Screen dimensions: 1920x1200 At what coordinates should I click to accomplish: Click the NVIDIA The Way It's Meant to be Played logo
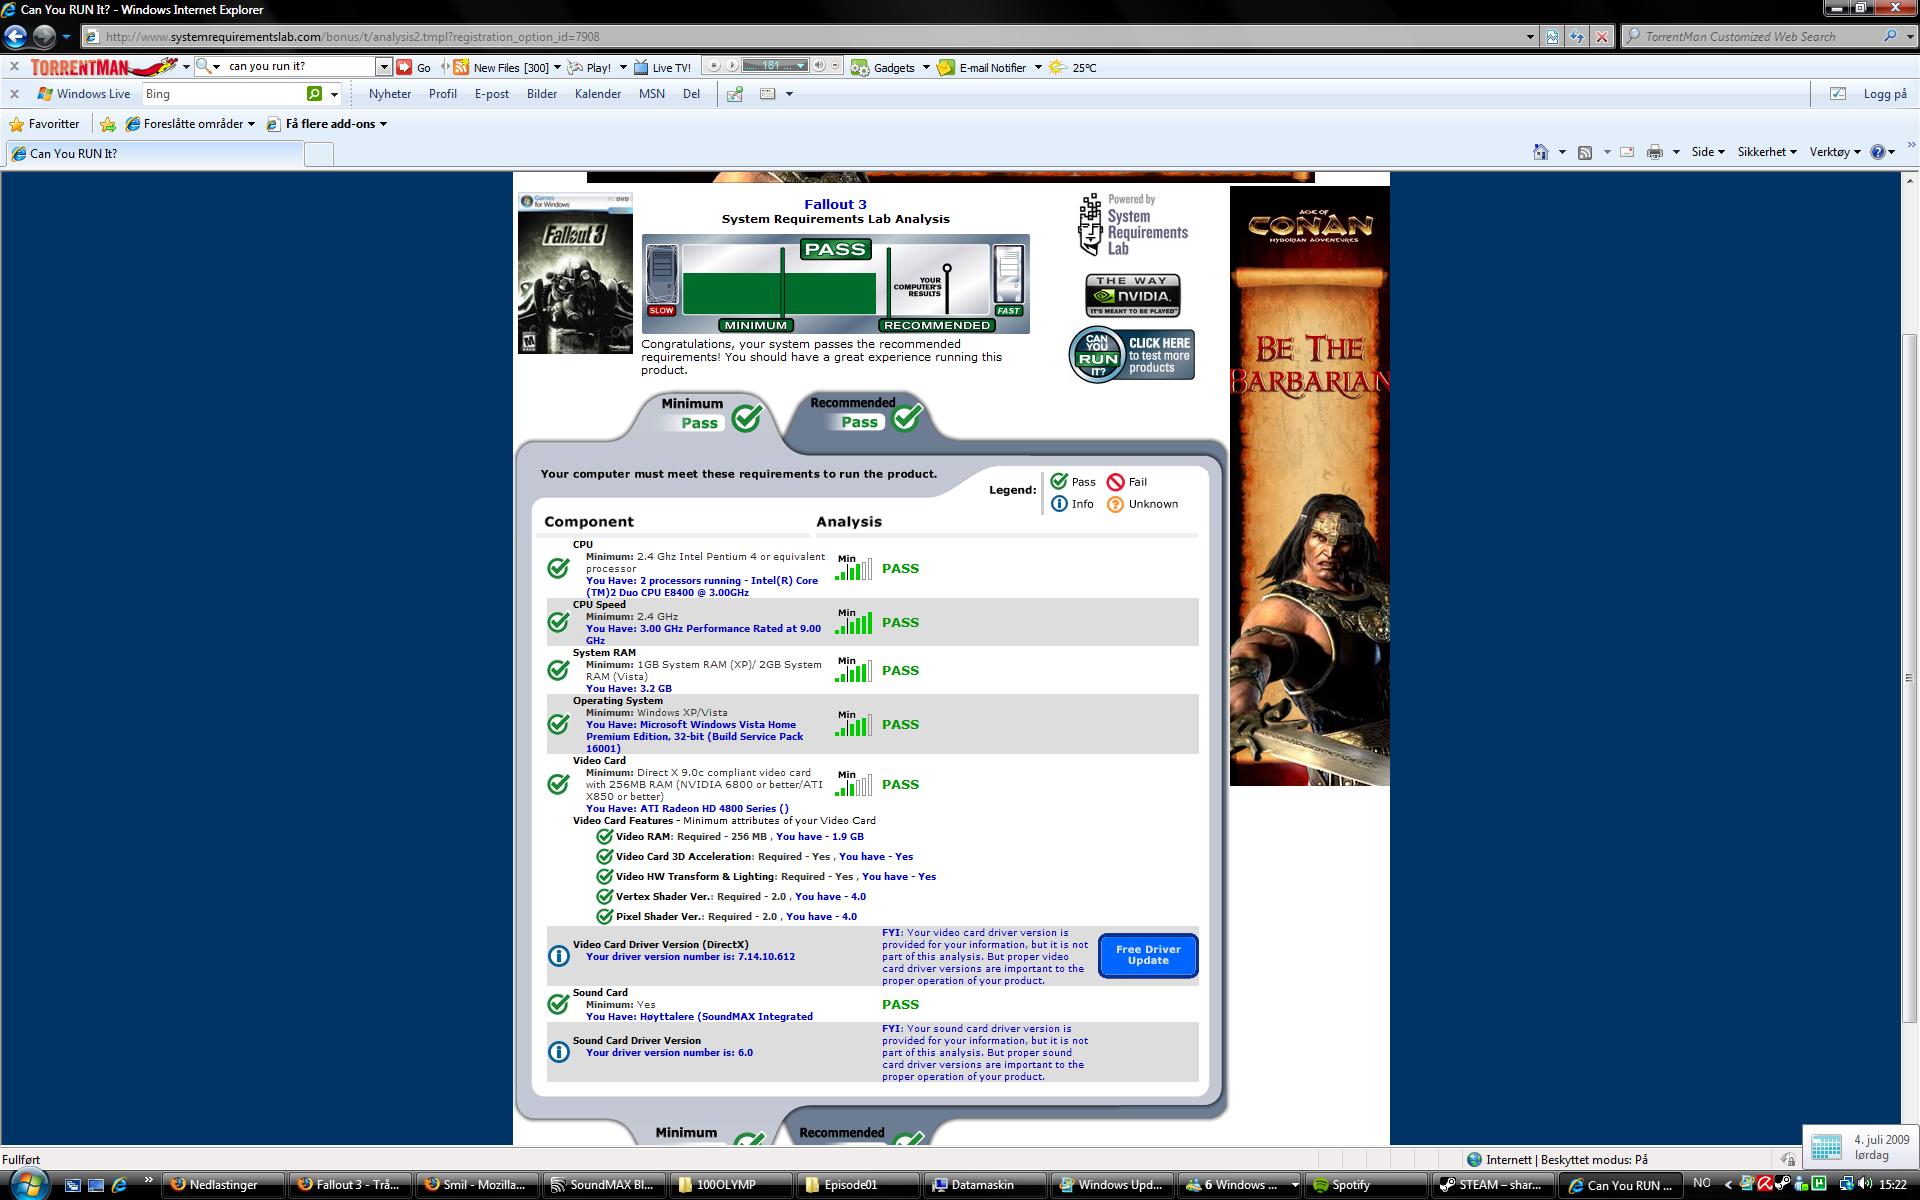click(1133, 296)
